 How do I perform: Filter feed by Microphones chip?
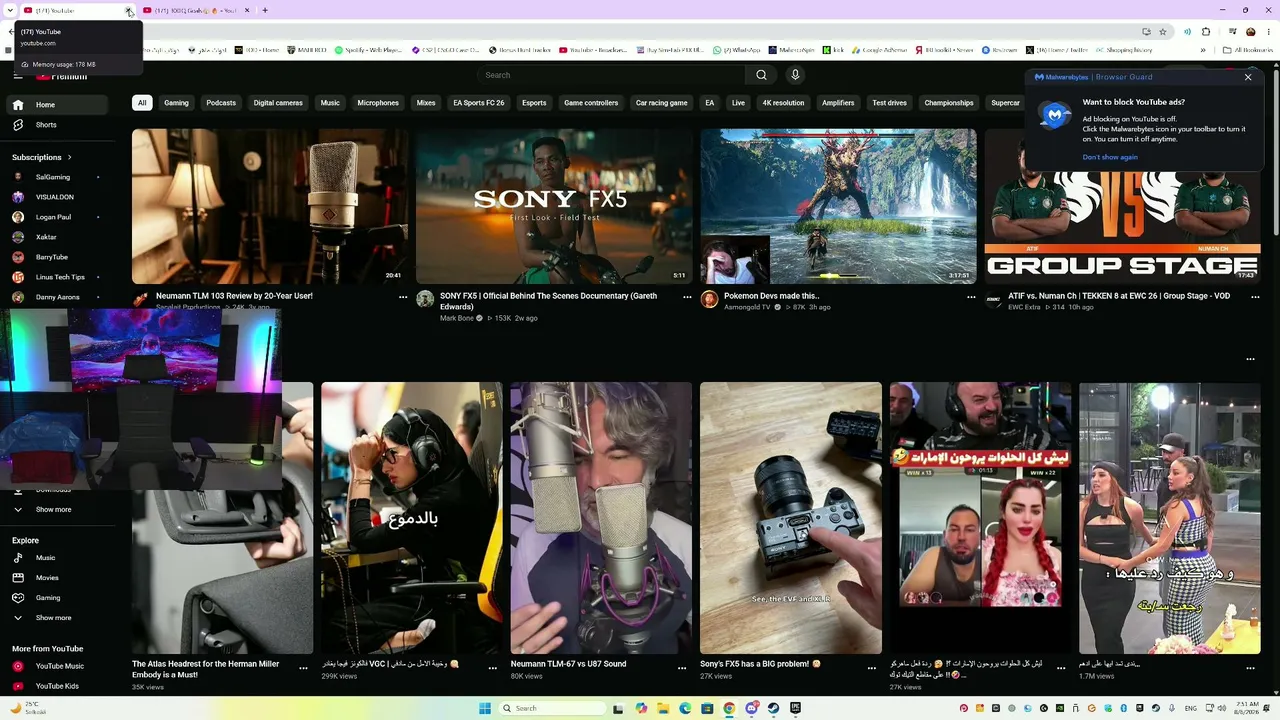pos(378,103)
